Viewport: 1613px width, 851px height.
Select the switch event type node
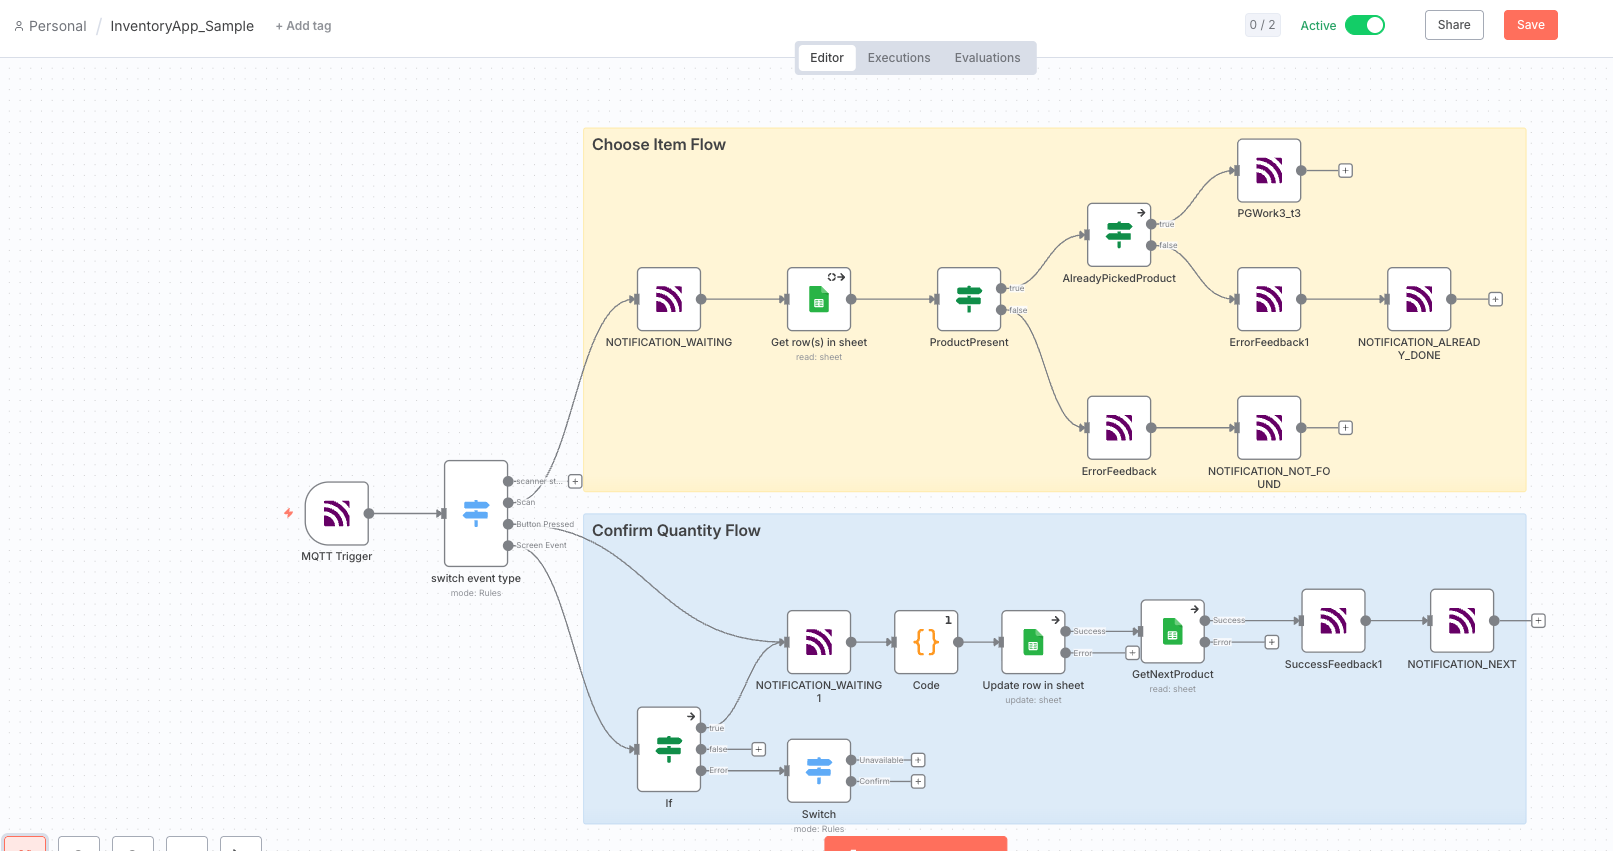476,514
